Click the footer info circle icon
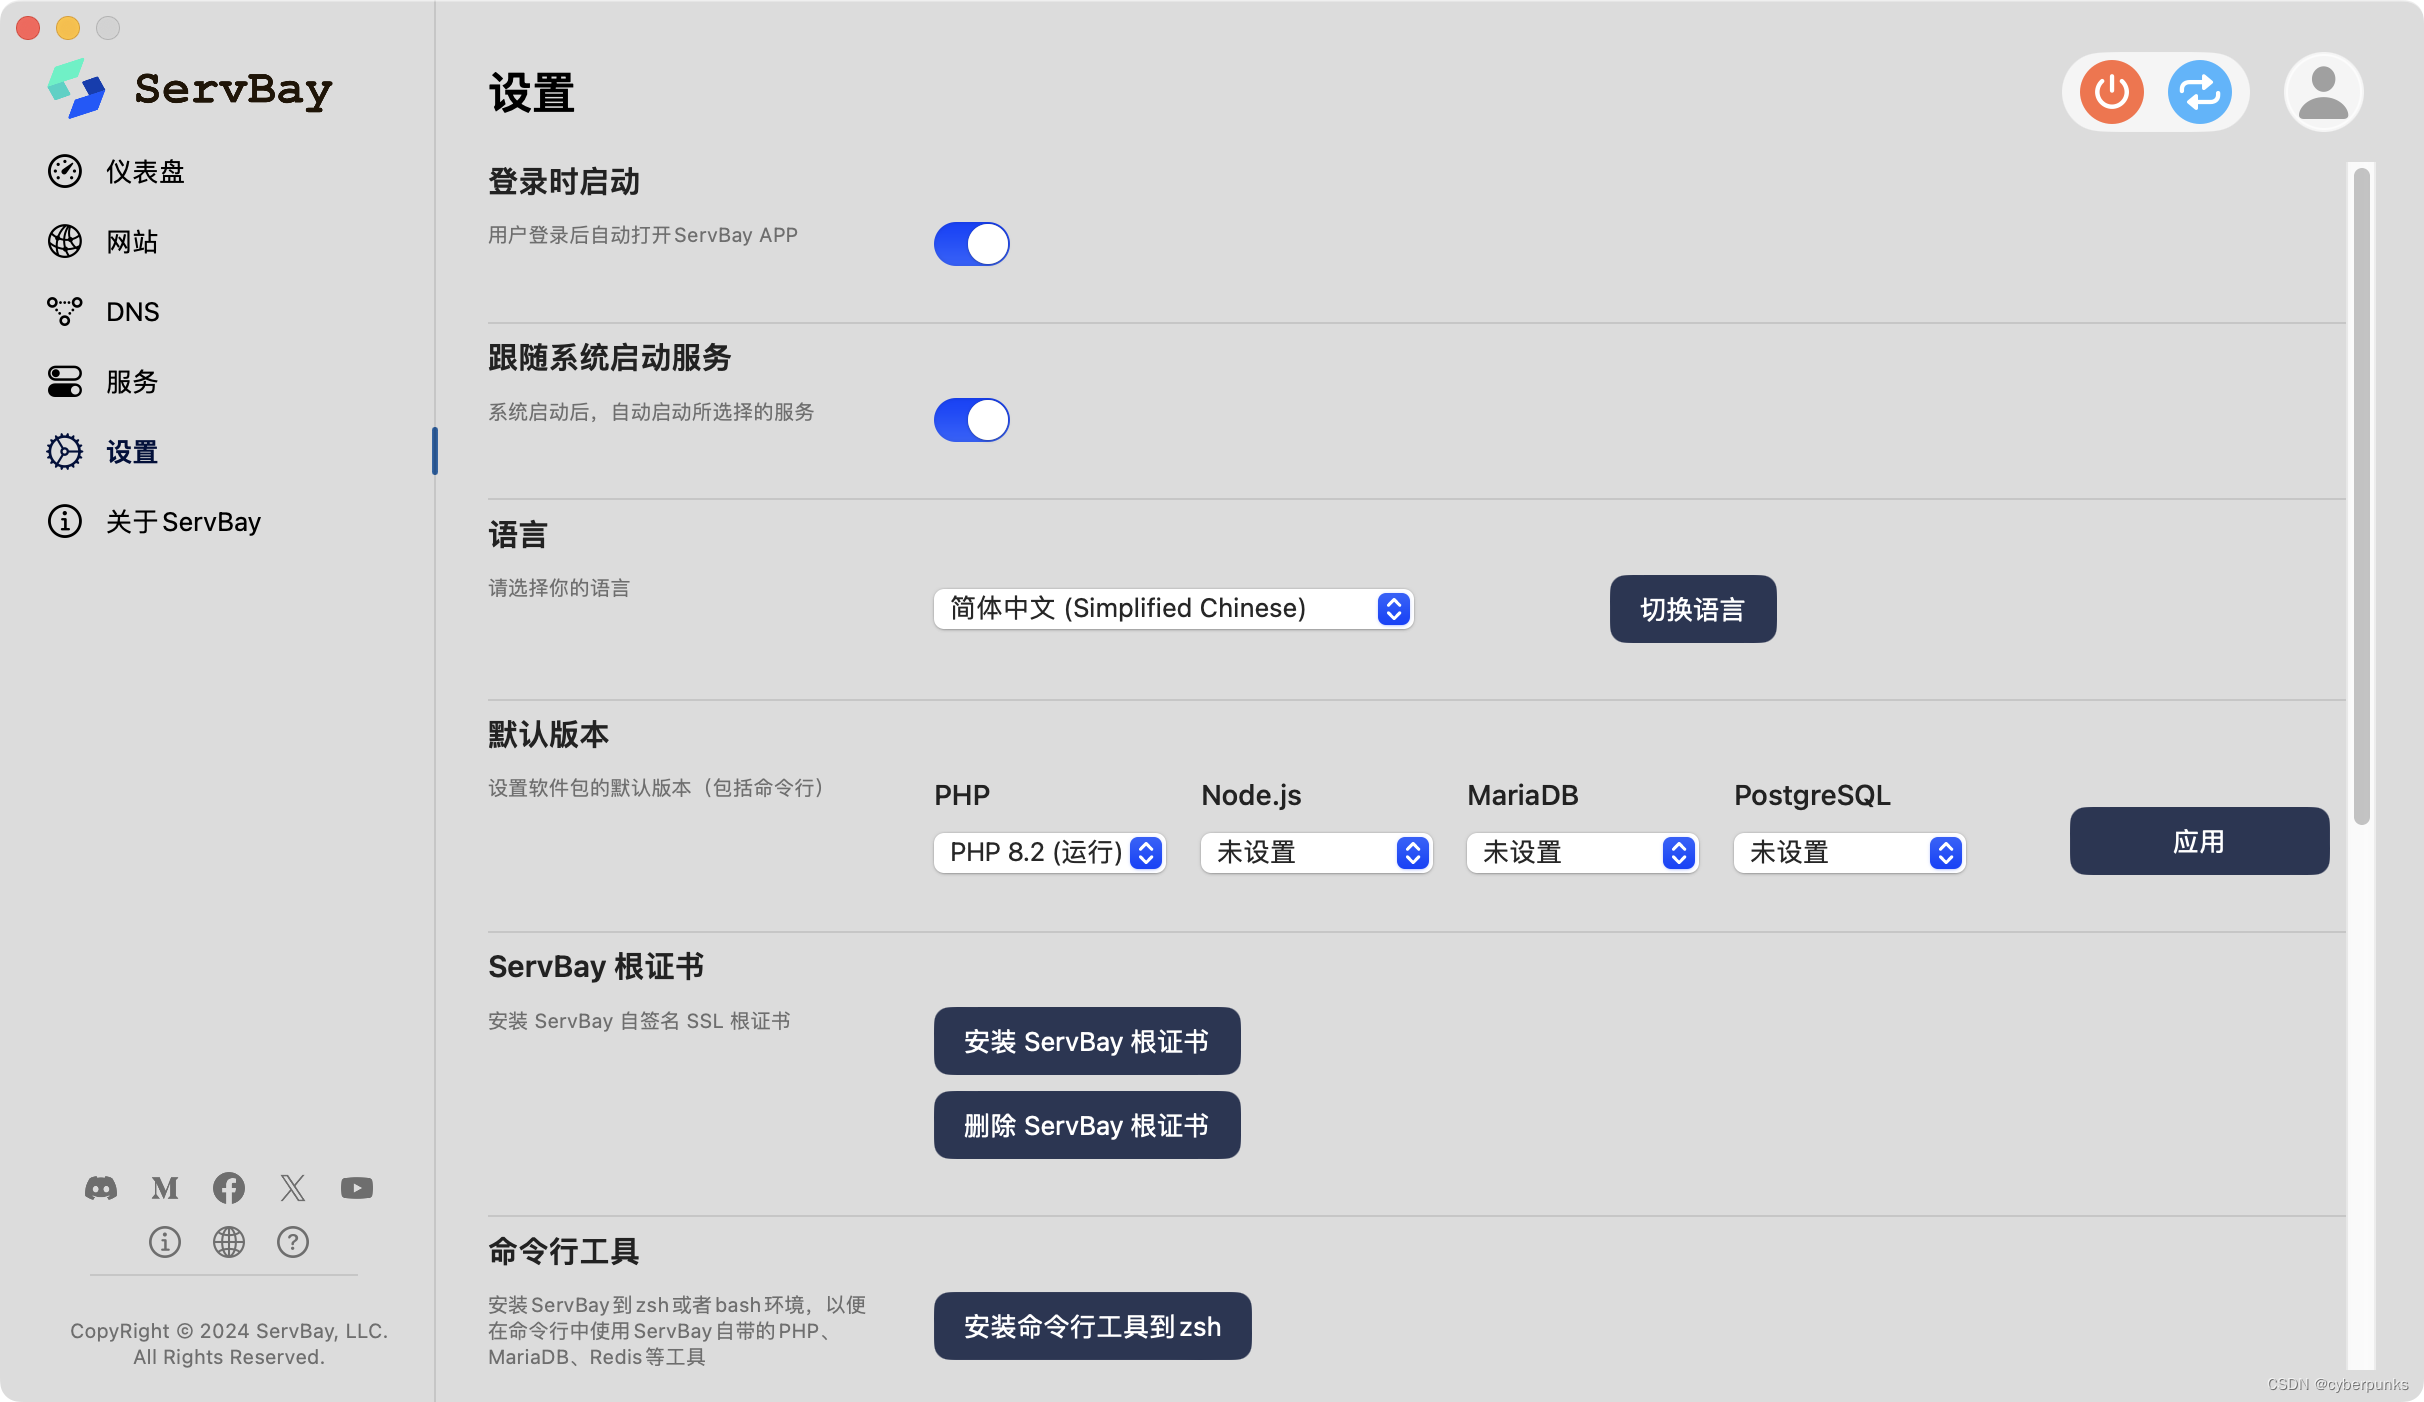This screenshot has height=1402, width=2424. (x=165, y=1242)
